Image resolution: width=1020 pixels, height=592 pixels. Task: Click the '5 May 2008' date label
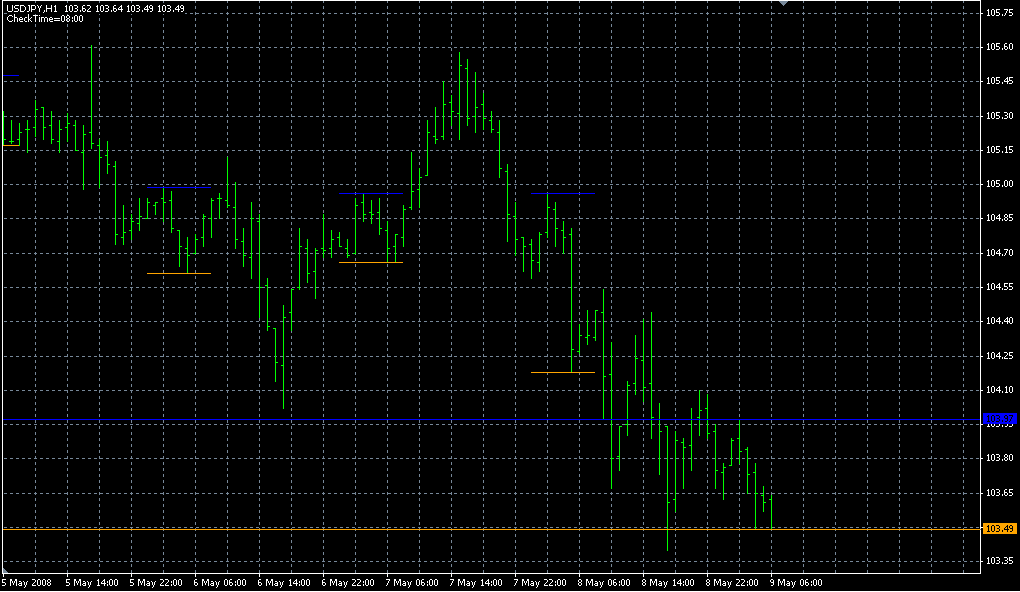(x=27, y=583)
